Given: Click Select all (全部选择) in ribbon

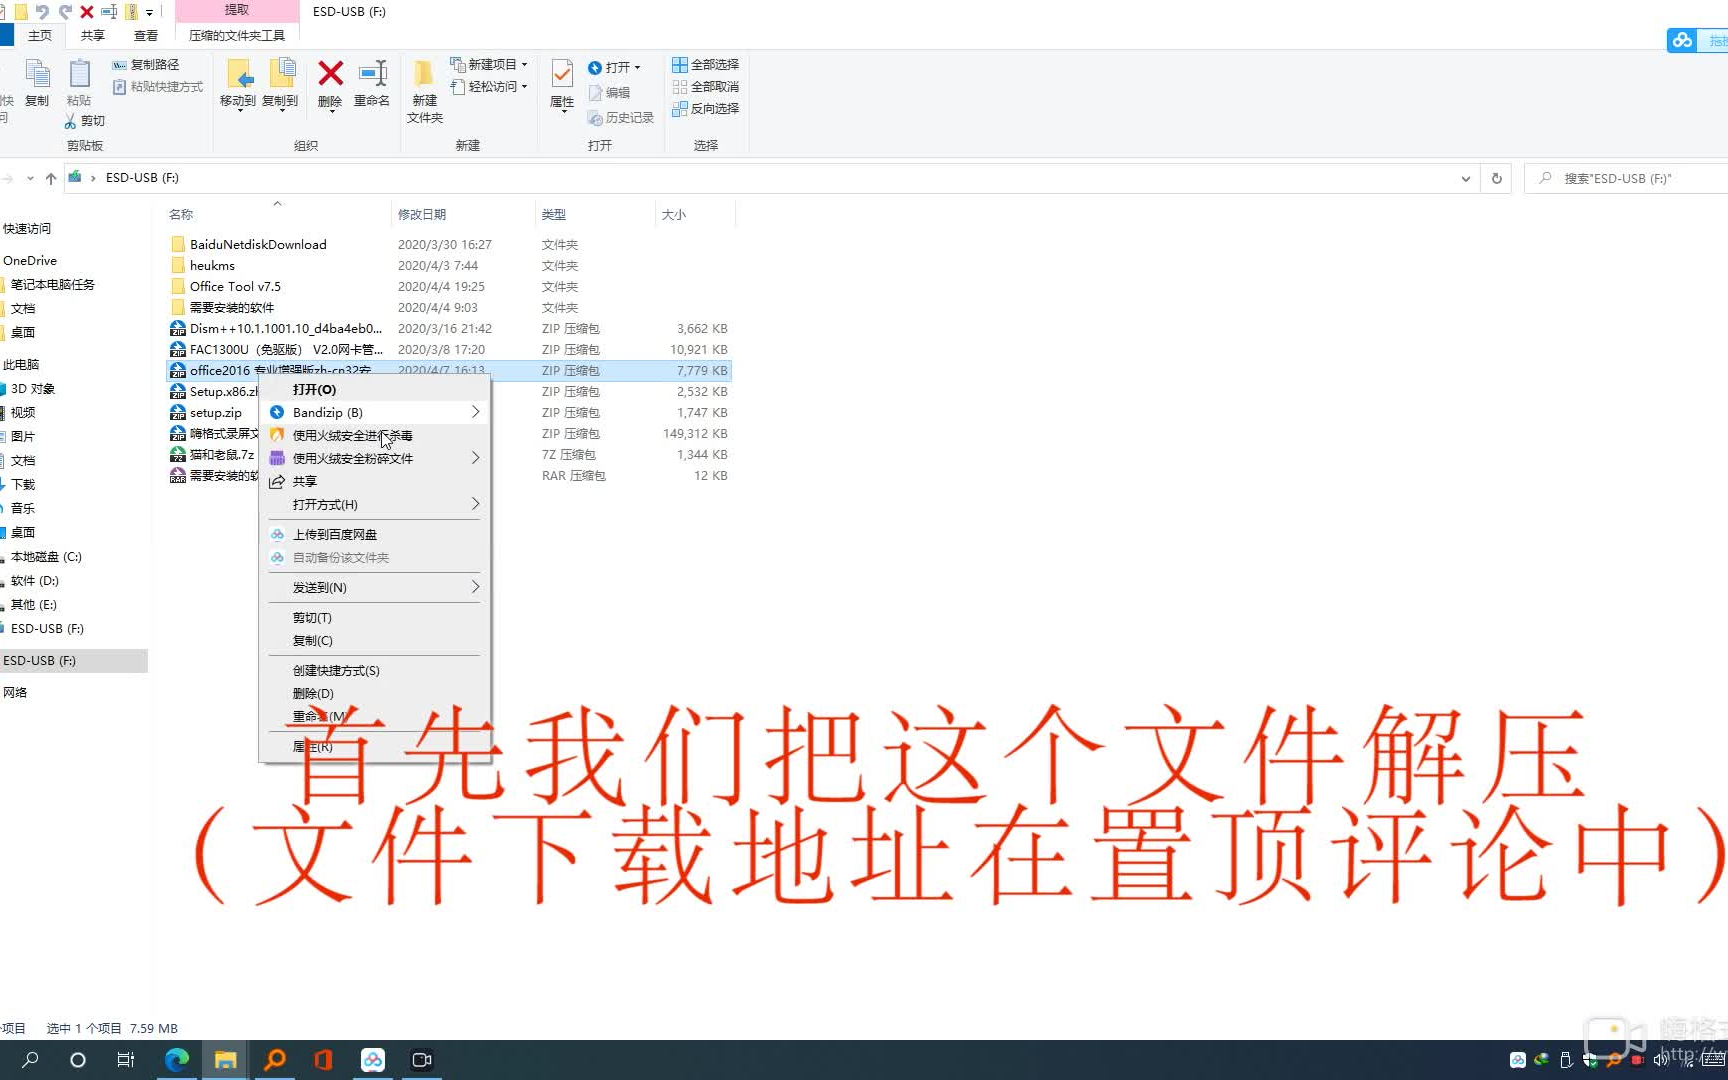Looking at the screenshot, I should 706,65.
